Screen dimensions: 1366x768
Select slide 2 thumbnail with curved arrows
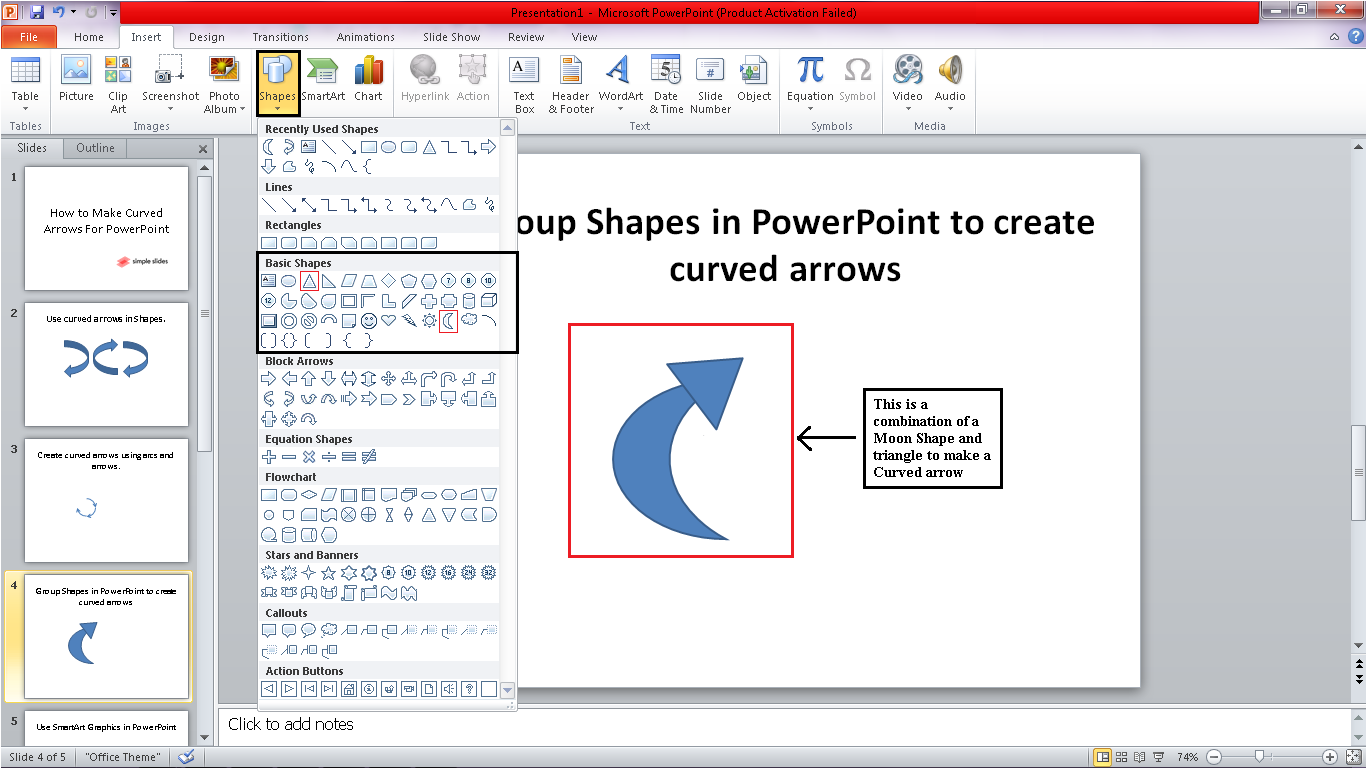[x=106, y=366]
